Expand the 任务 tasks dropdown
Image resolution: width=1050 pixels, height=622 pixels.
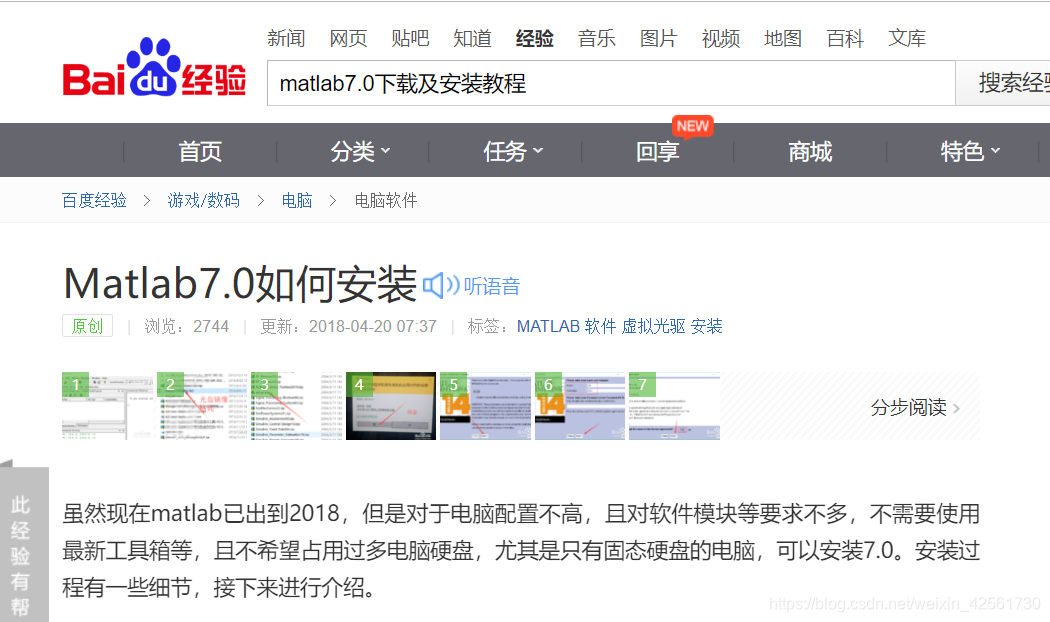pyautogui.click(x=512, y=151)
